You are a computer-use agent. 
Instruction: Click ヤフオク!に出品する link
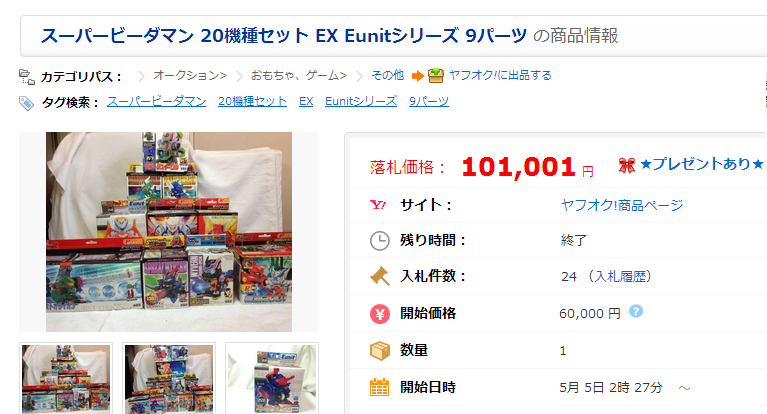point(500,75)
